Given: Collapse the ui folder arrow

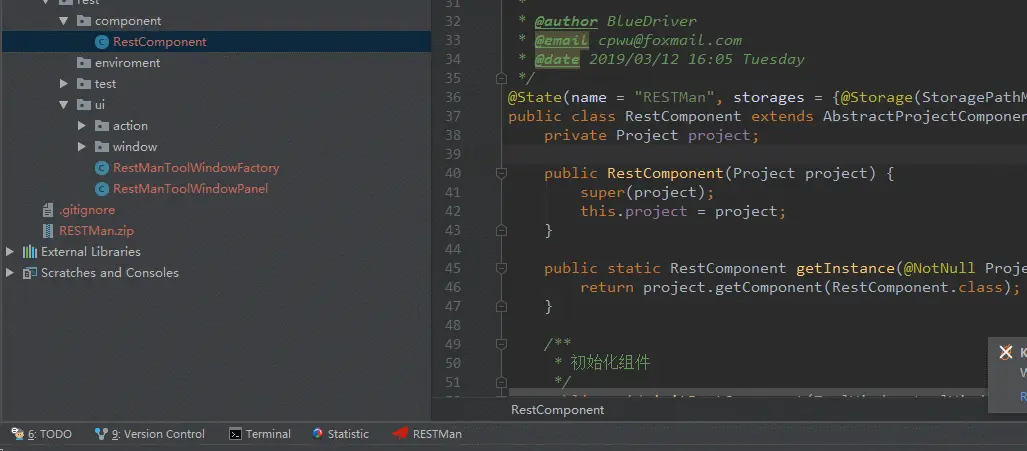Looking at the screenshot, I should click(x=64, y=105).
